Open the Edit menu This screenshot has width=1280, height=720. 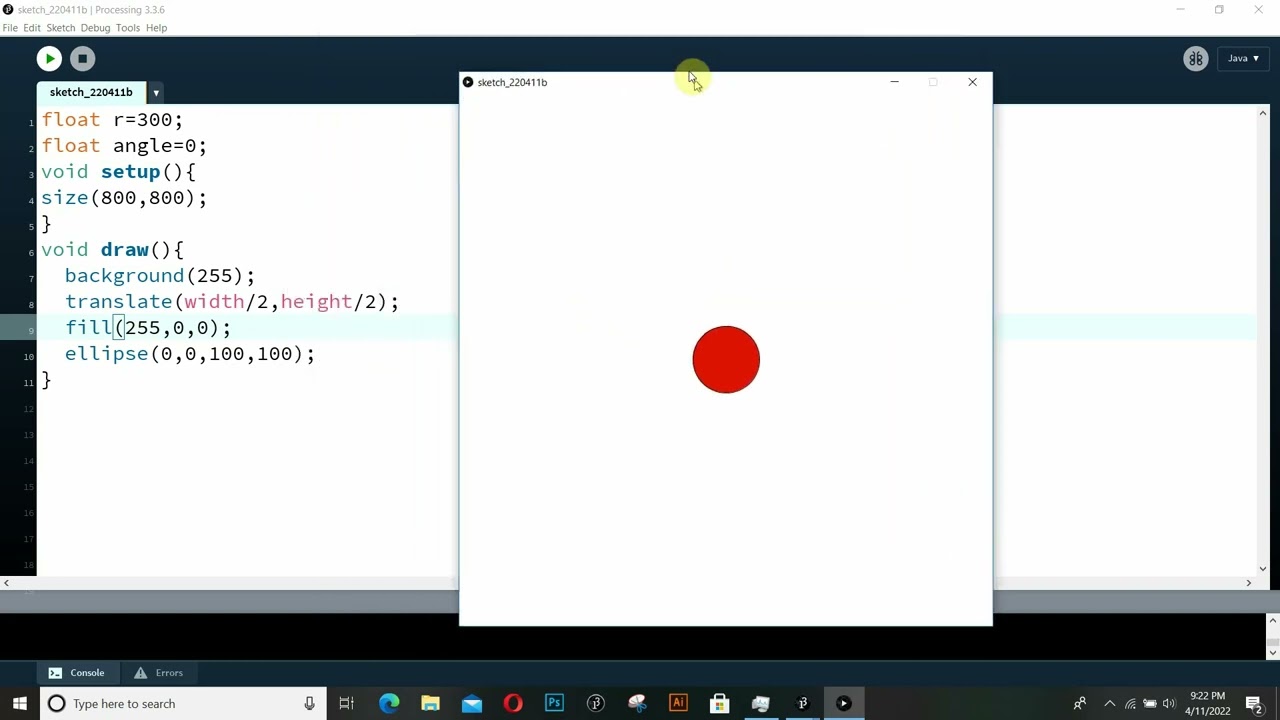pos(32,28)
